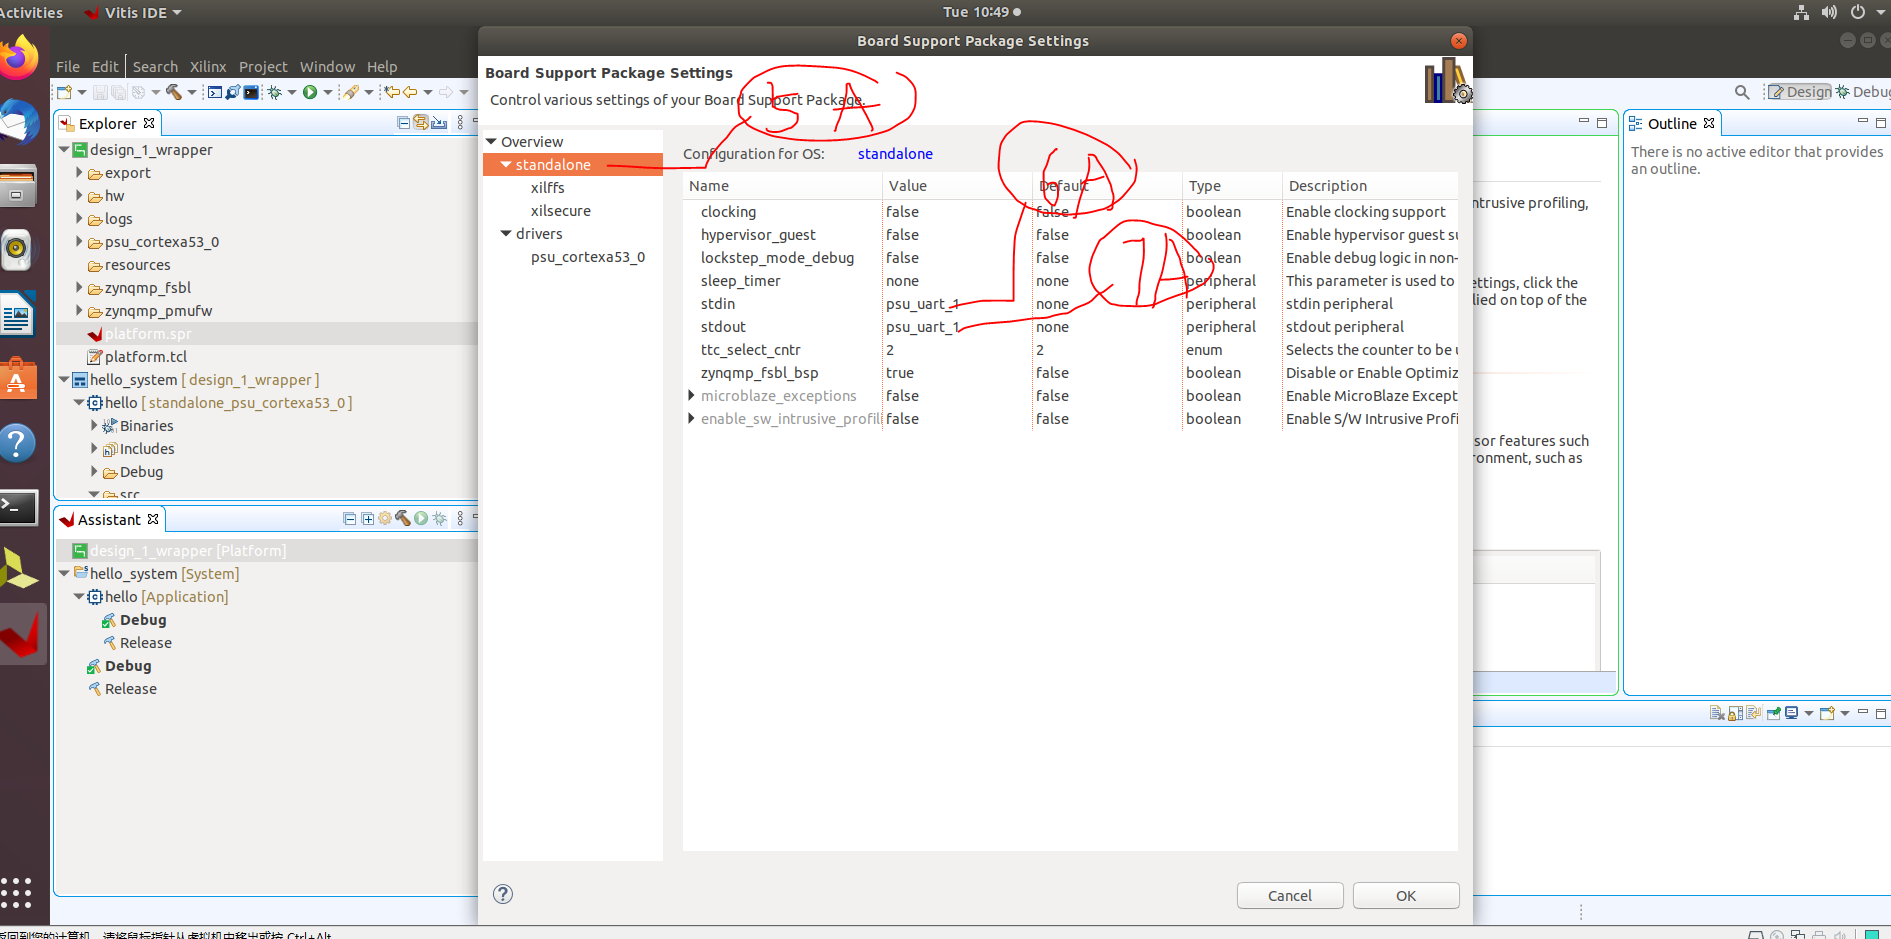This screenshot has height=939, width=1891.
Task: Click the Build hammer icon in main toolbar
Action: tap(174, 92)
